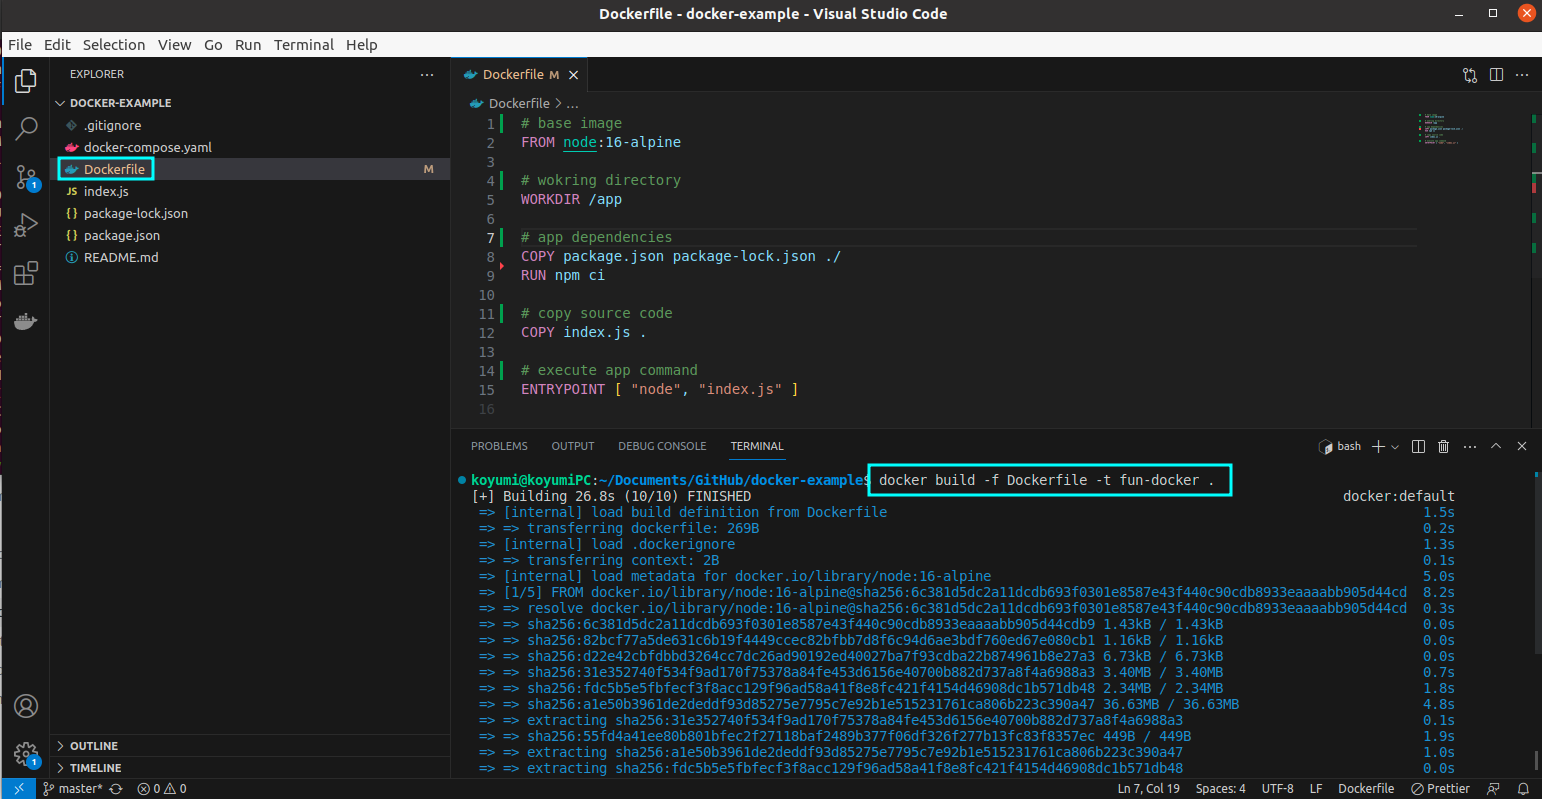The width and height of the screenshot is (1542, 799).
Task: Change language mode Dockerfile in status bar
Action: 1366,789
